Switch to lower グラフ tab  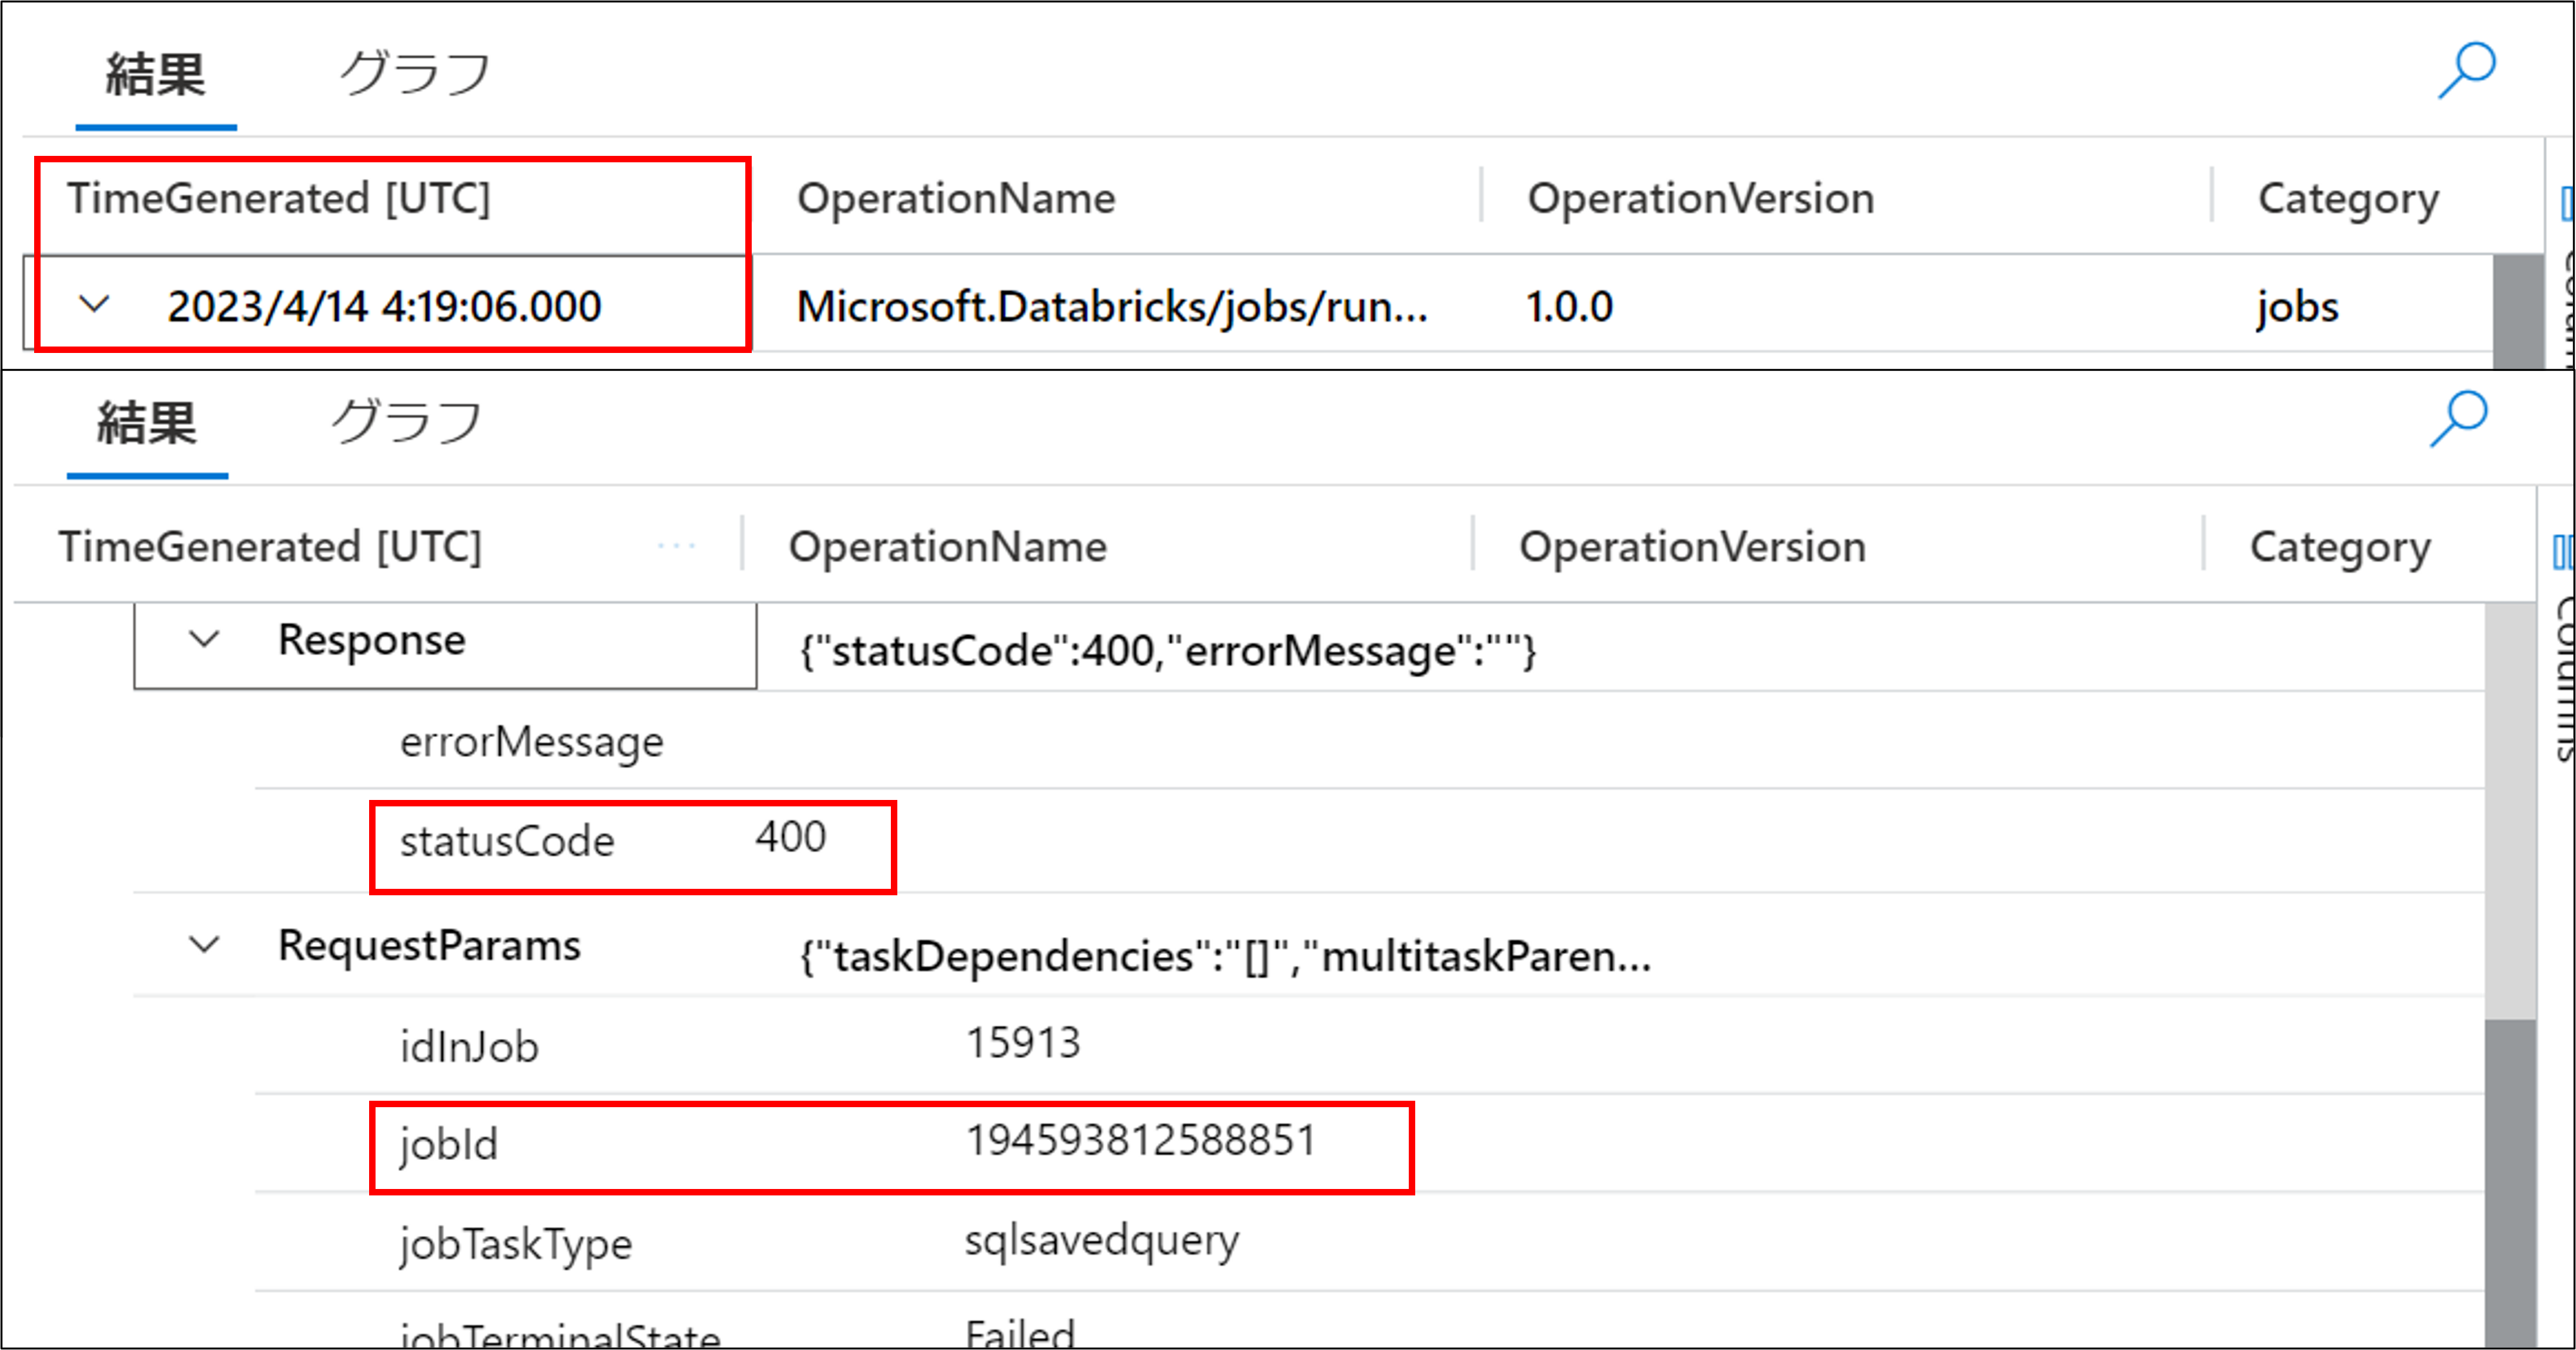tap(406, 422)
